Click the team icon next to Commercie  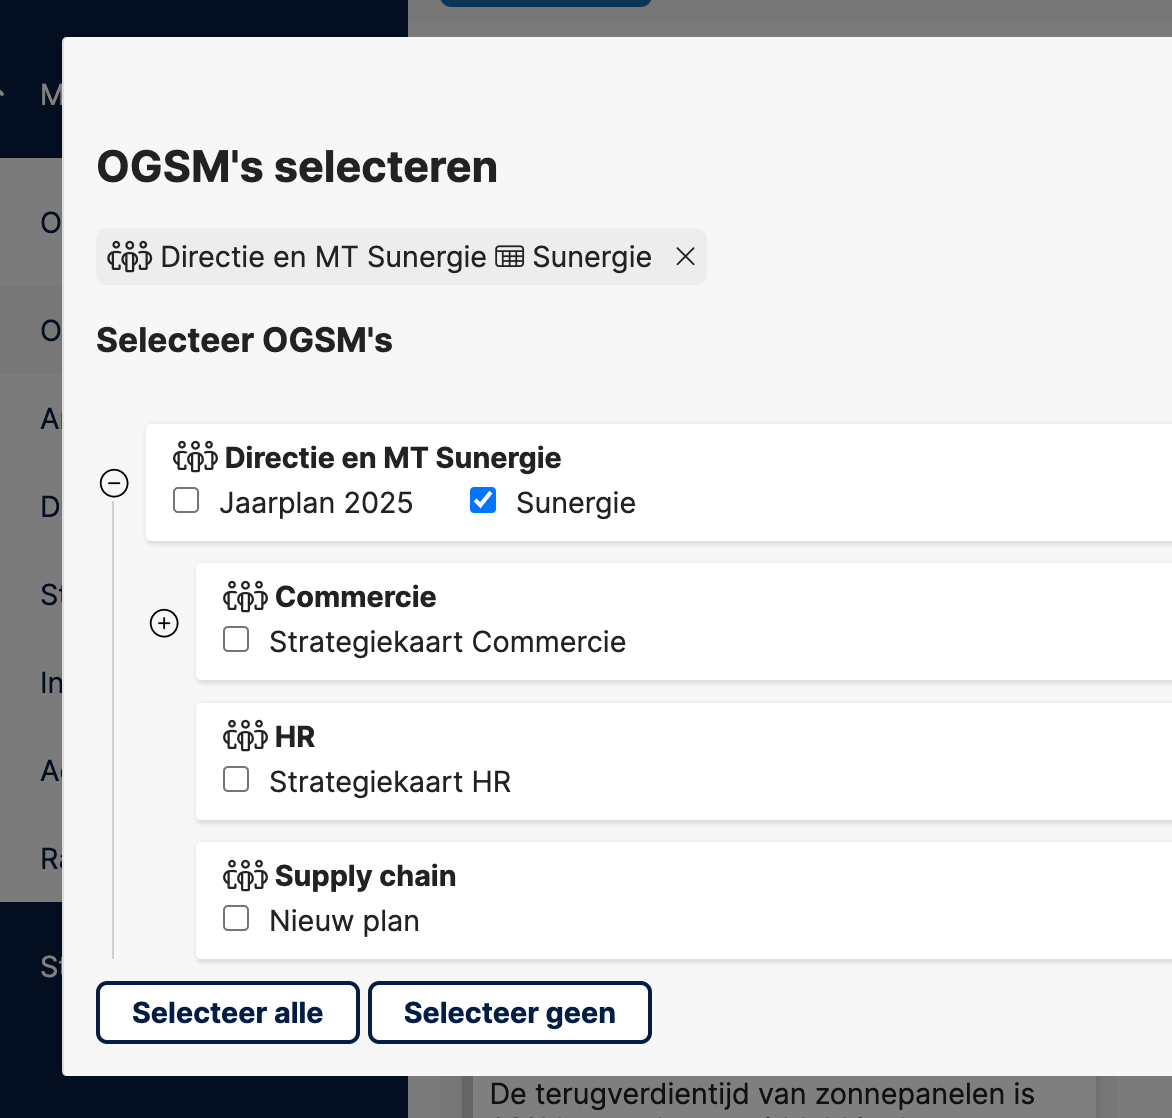pyautogui.click(x=245, y=596)
